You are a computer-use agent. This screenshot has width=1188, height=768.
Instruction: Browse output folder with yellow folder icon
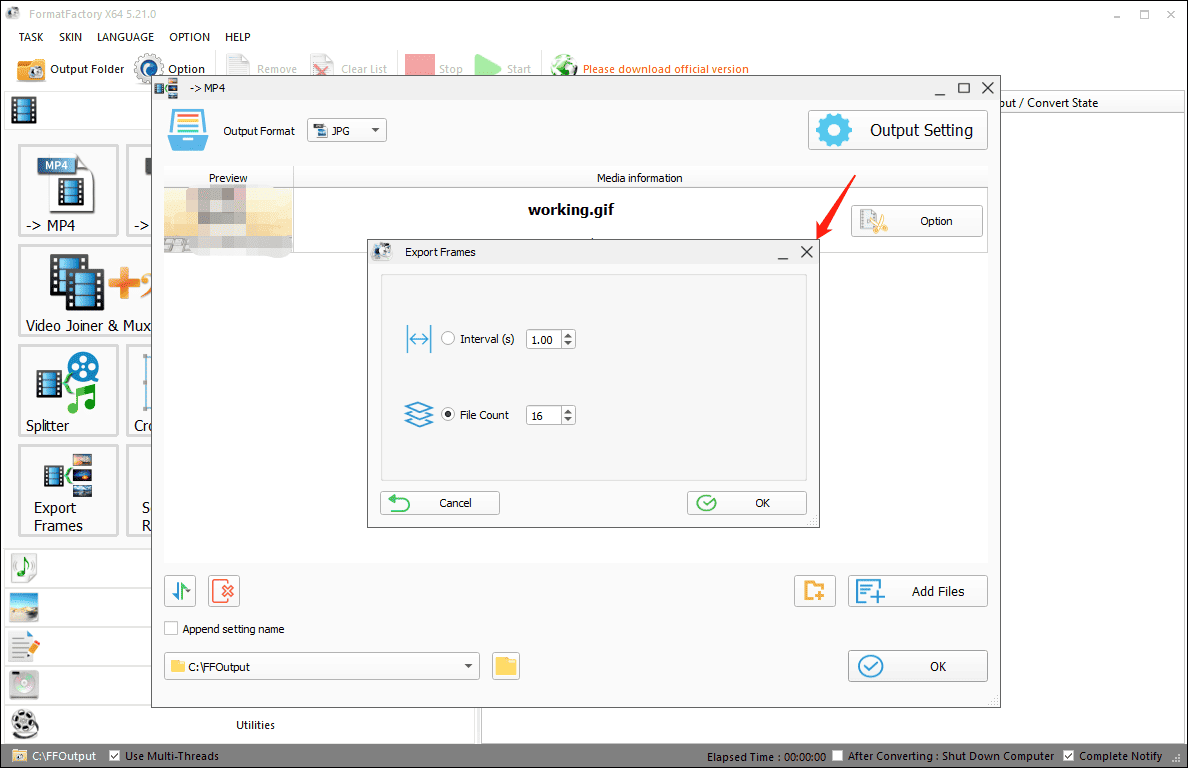click(x=505, y=666)
